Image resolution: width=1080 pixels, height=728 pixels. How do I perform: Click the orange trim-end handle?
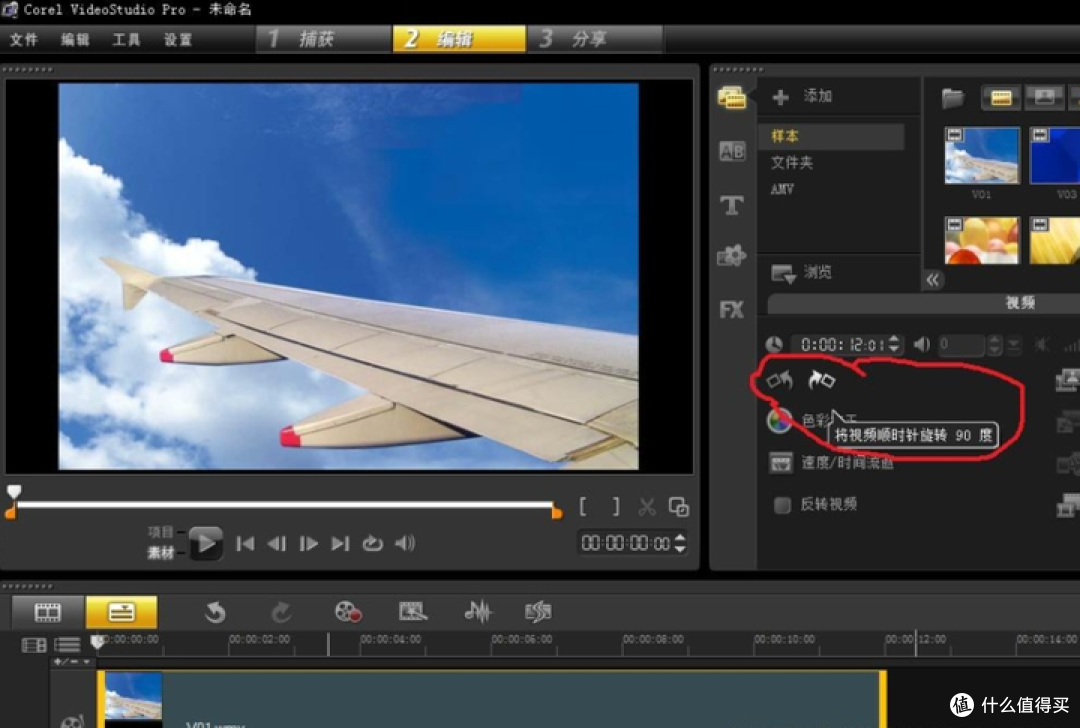557,512
